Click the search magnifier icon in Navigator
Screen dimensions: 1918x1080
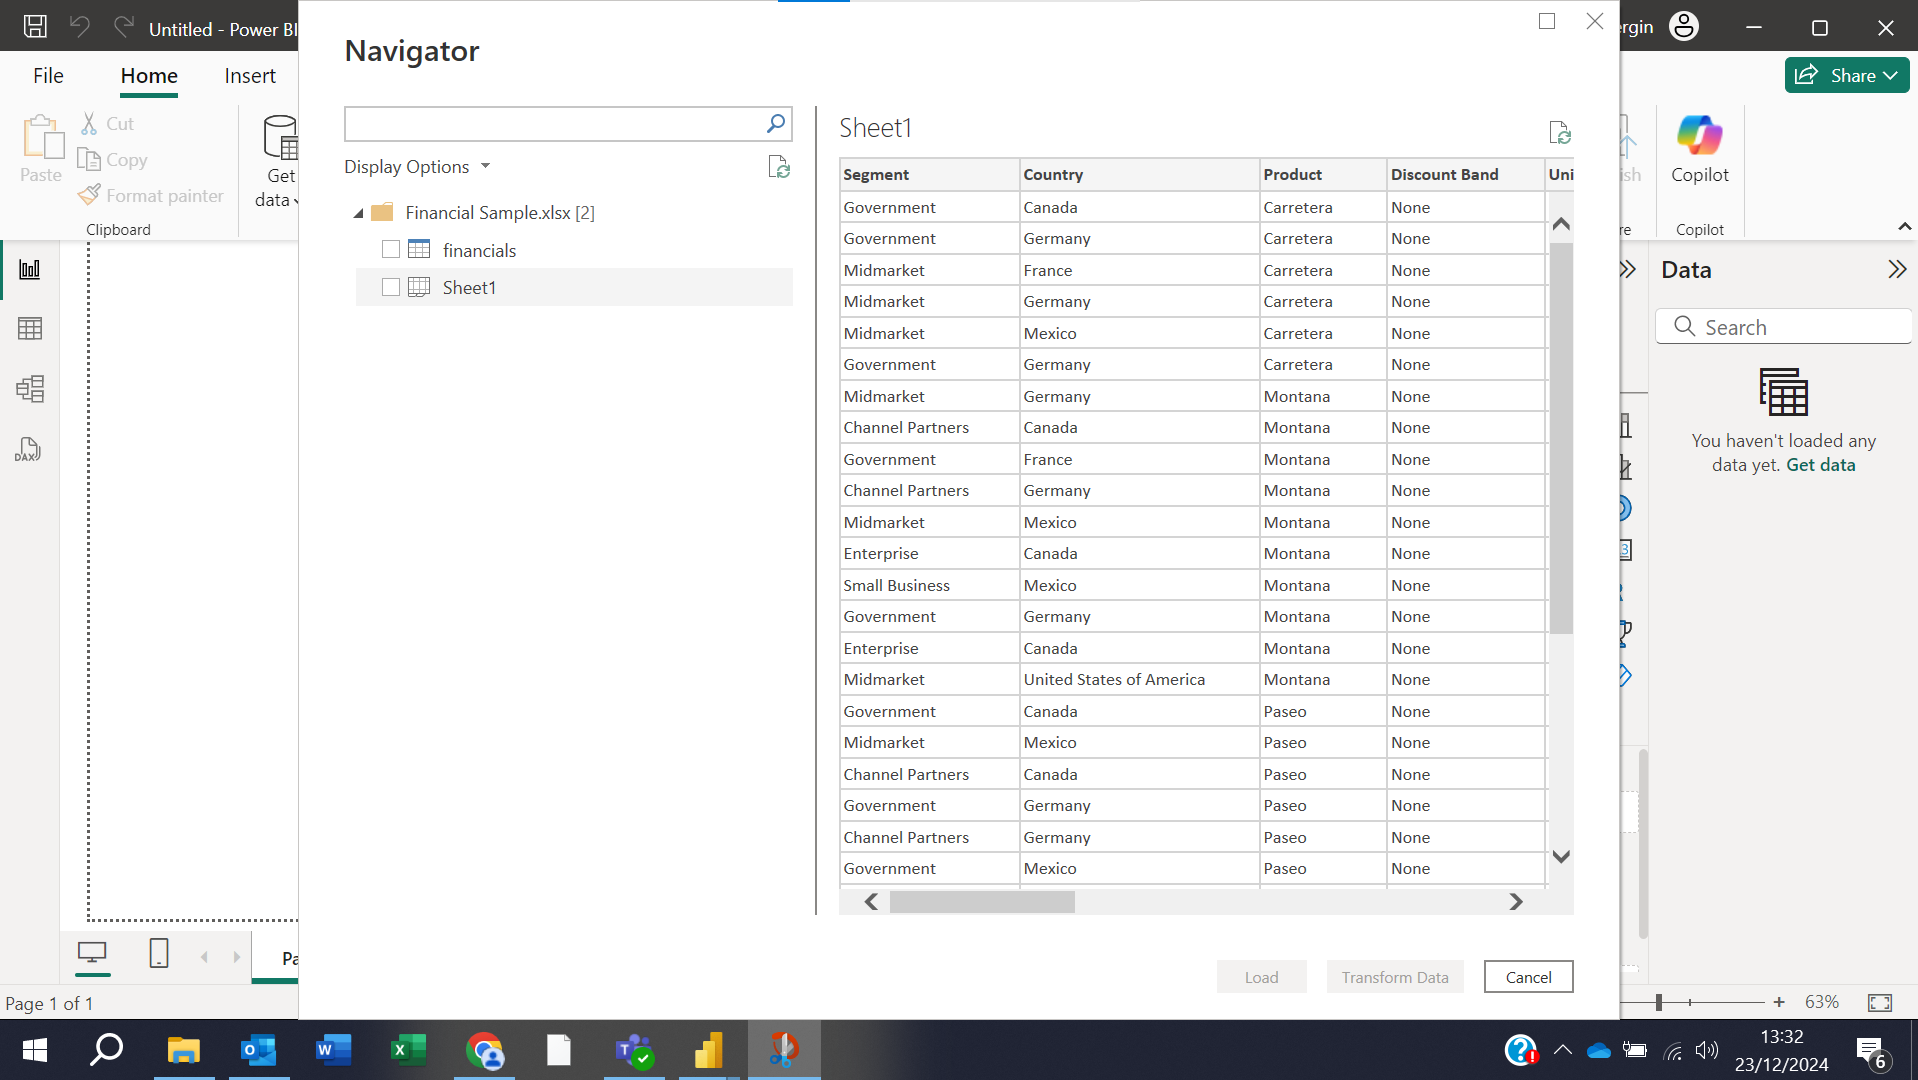pyautogui.click(x=776, y=124)
